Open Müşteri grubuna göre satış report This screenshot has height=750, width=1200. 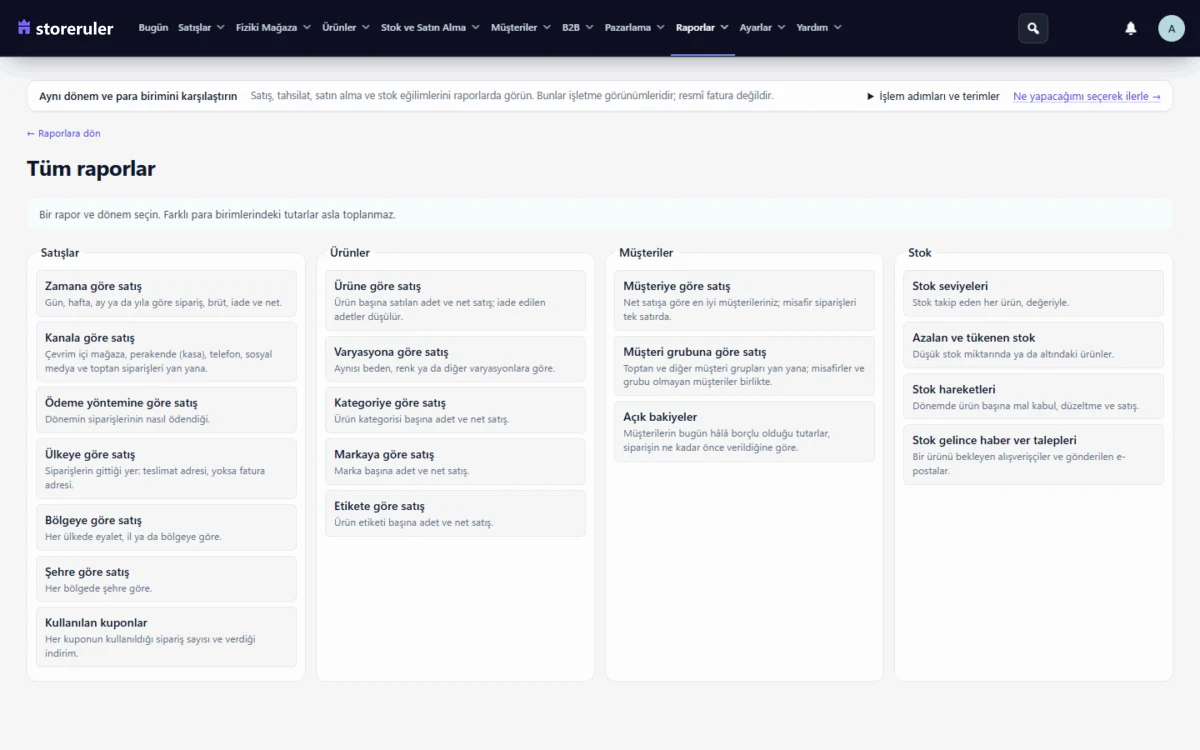[x=744, y=366]
